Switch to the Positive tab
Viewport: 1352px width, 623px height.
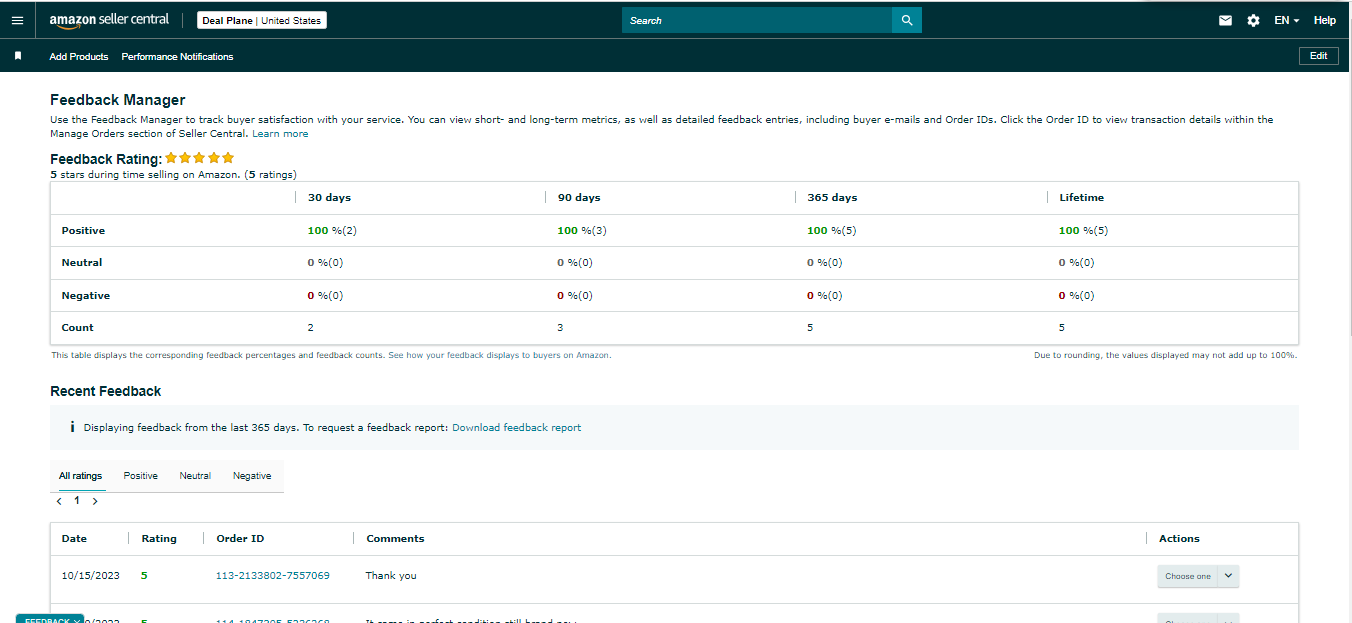(141, 476)
